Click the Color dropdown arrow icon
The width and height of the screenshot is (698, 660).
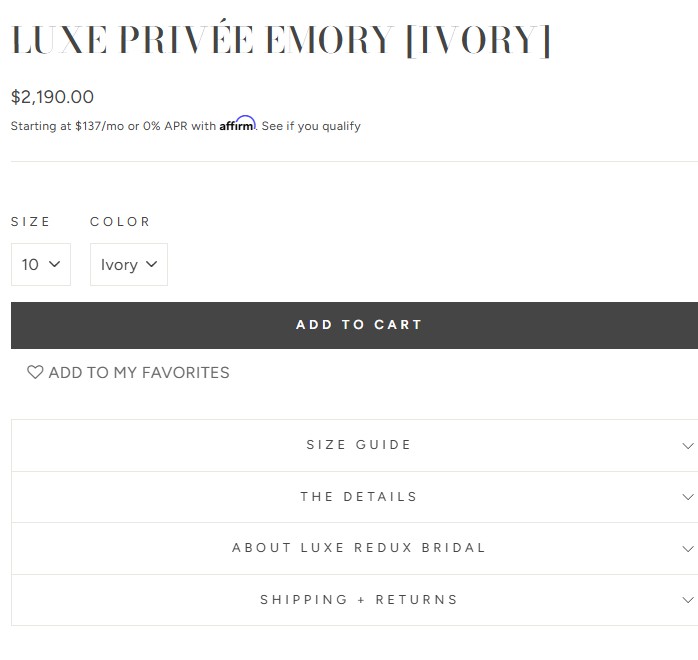coord(152,264)
